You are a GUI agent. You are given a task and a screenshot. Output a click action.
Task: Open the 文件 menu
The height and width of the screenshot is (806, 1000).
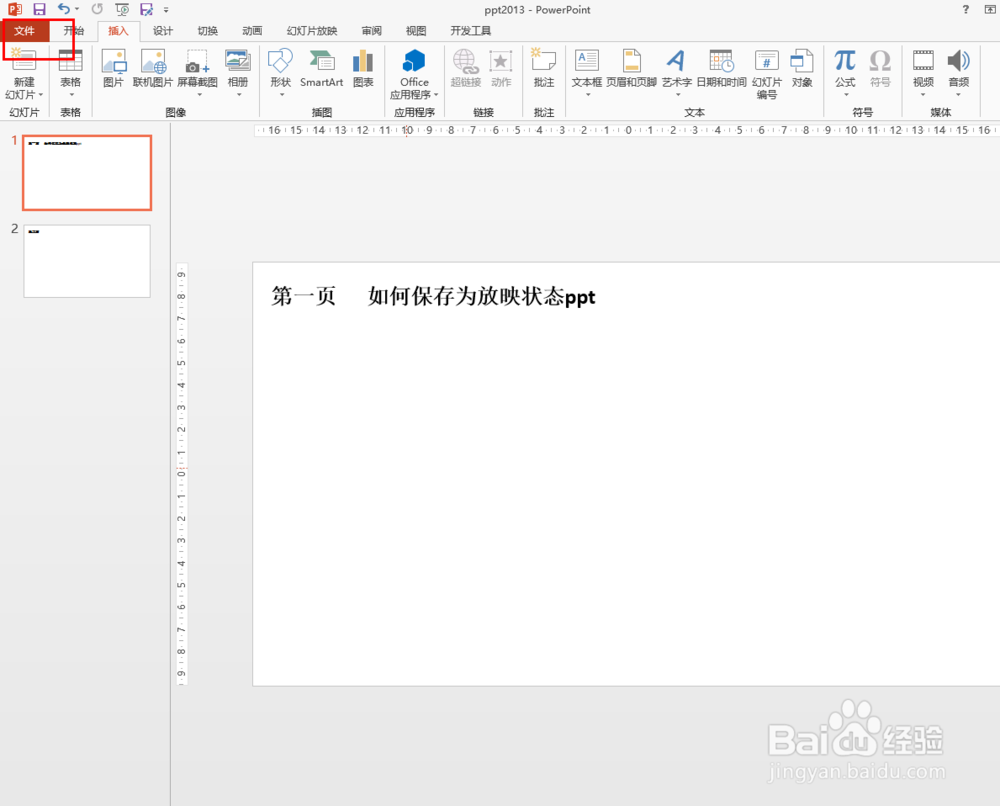tap(27, 30)
